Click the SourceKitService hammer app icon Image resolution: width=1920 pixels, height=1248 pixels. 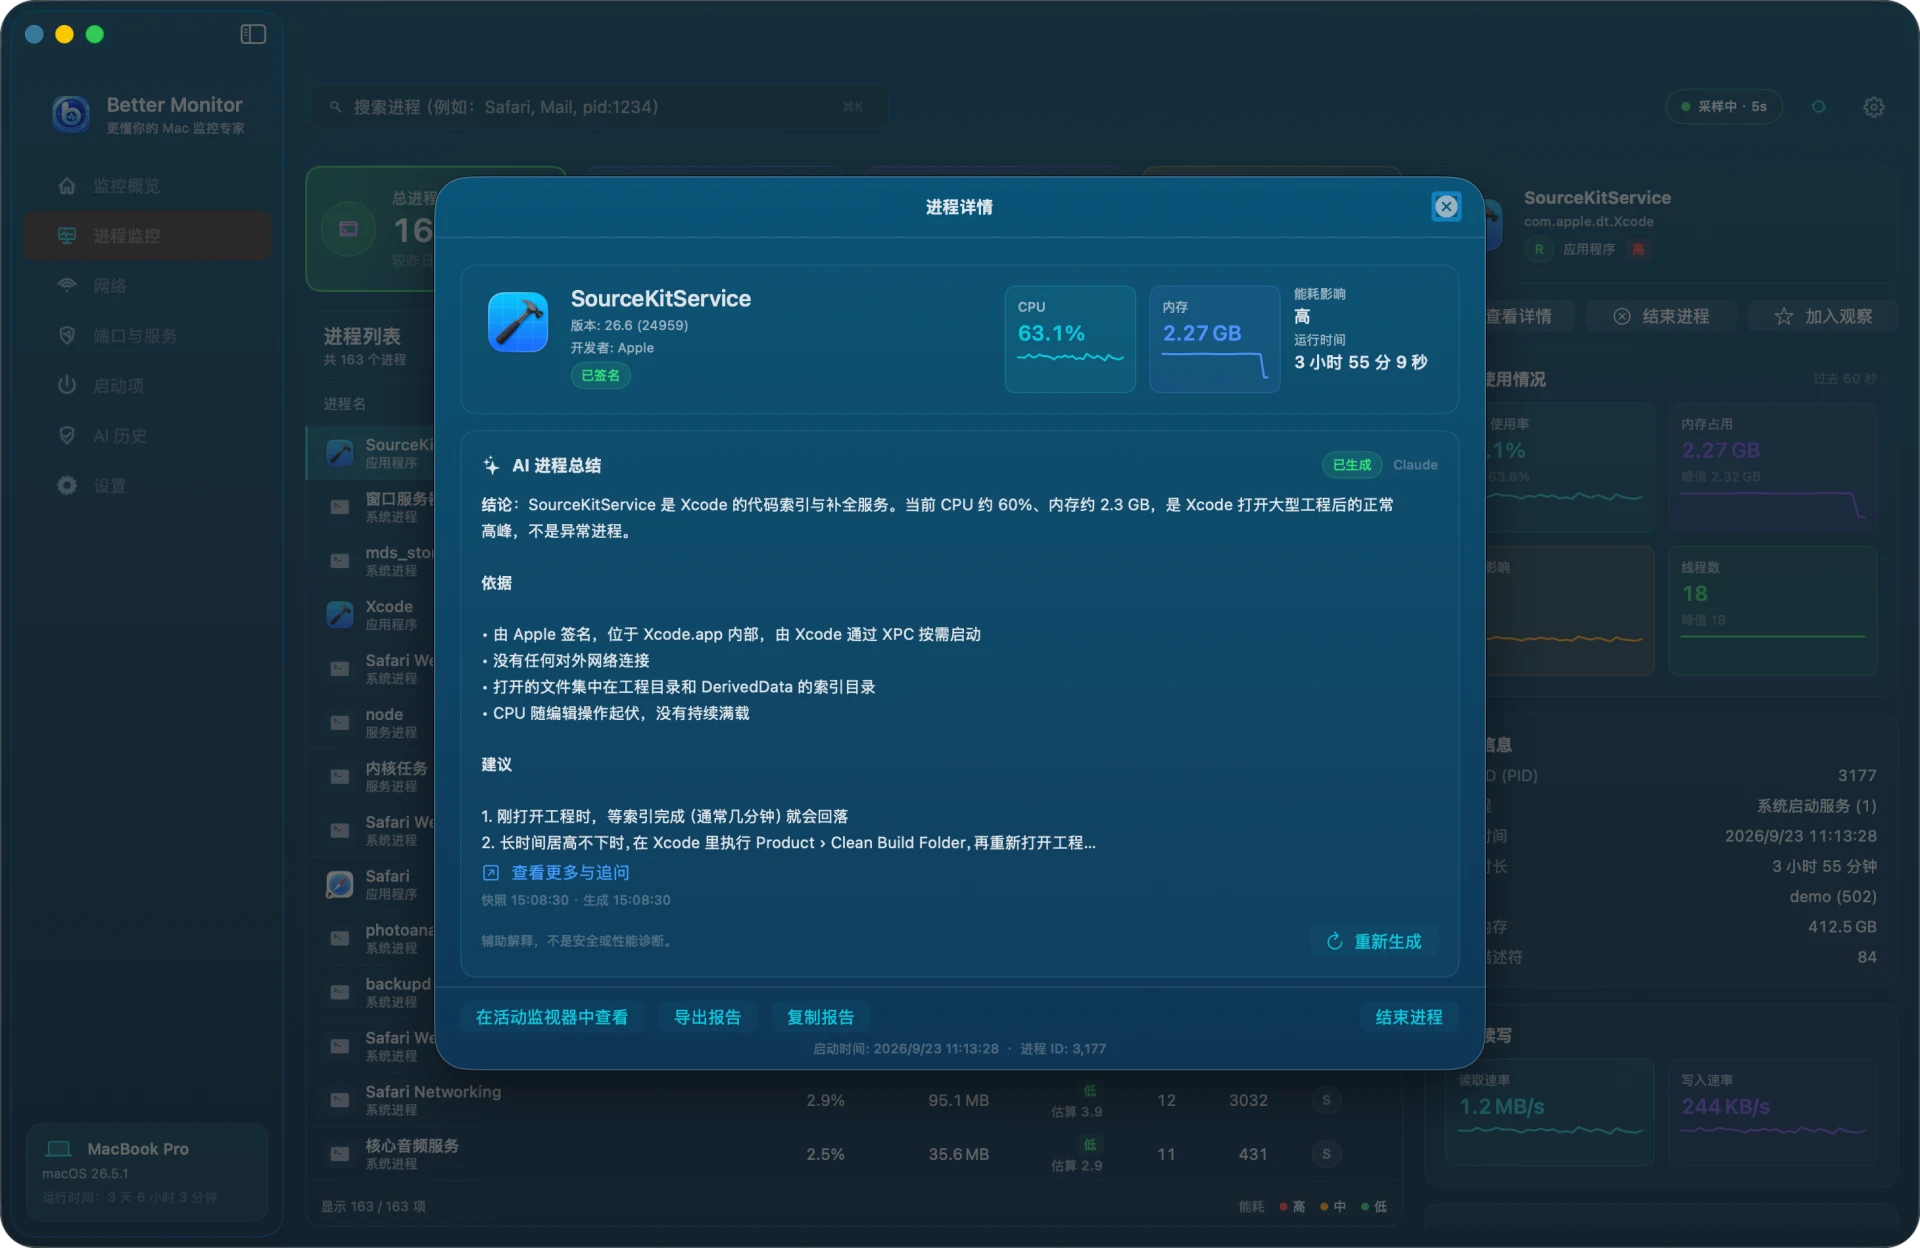click(x=518, y=322)
